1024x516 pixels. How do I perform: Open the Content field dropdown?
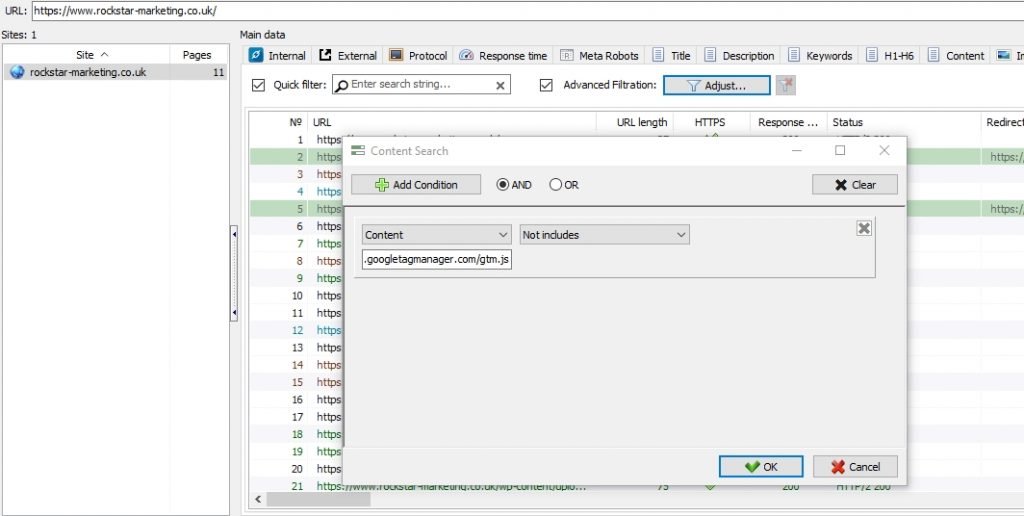click(x=436, y=235)
